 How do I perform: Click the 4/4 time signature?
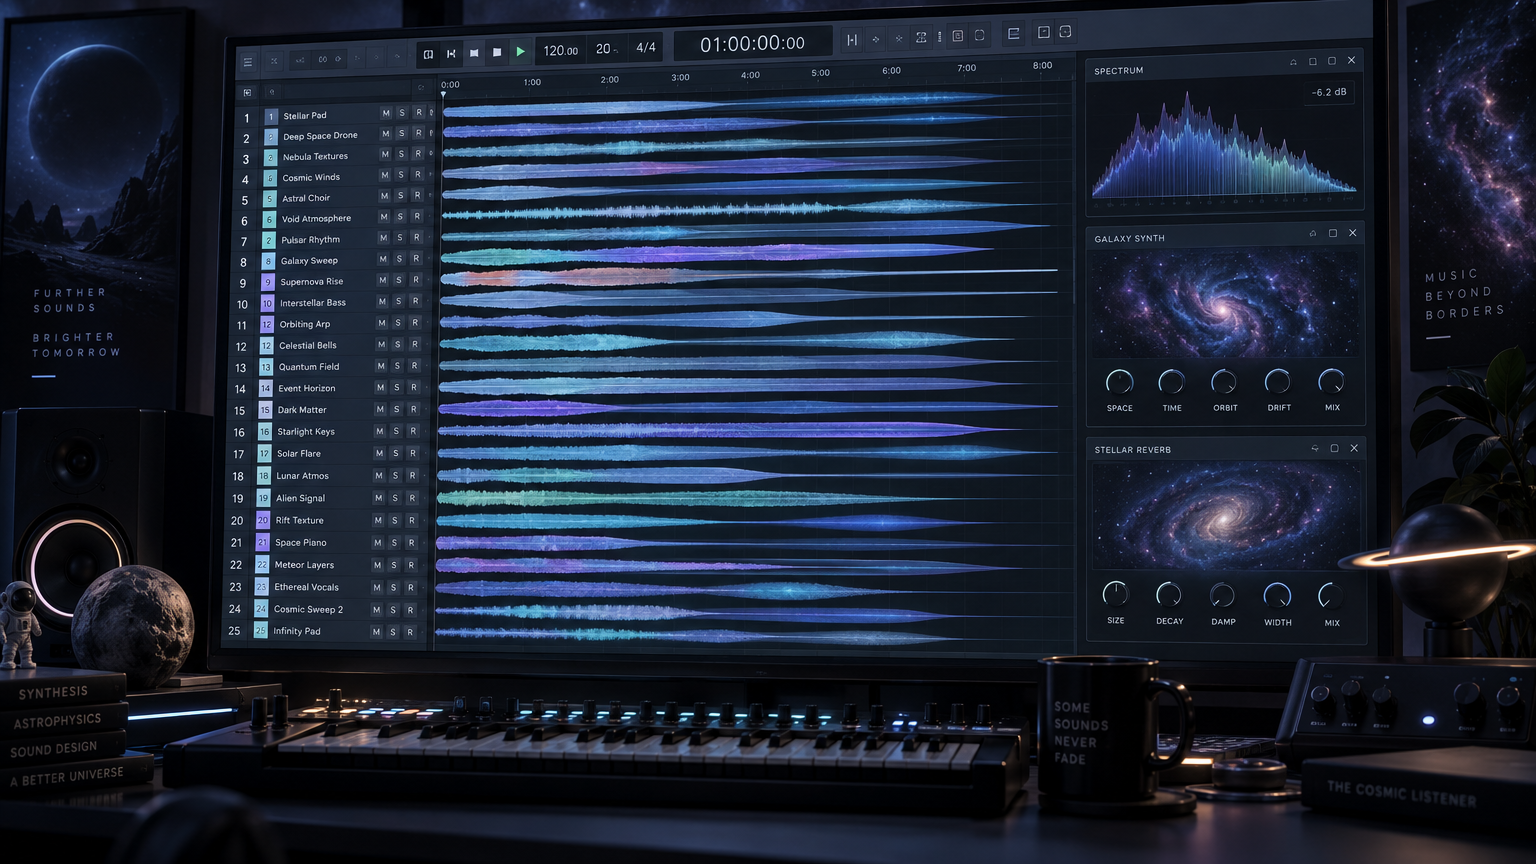pyautogui.click(x=646, y=47)
